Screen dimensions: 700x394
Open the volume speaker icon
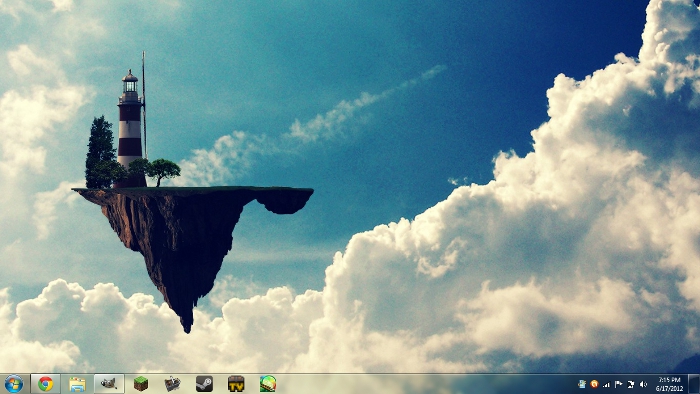tap(643, 384)
